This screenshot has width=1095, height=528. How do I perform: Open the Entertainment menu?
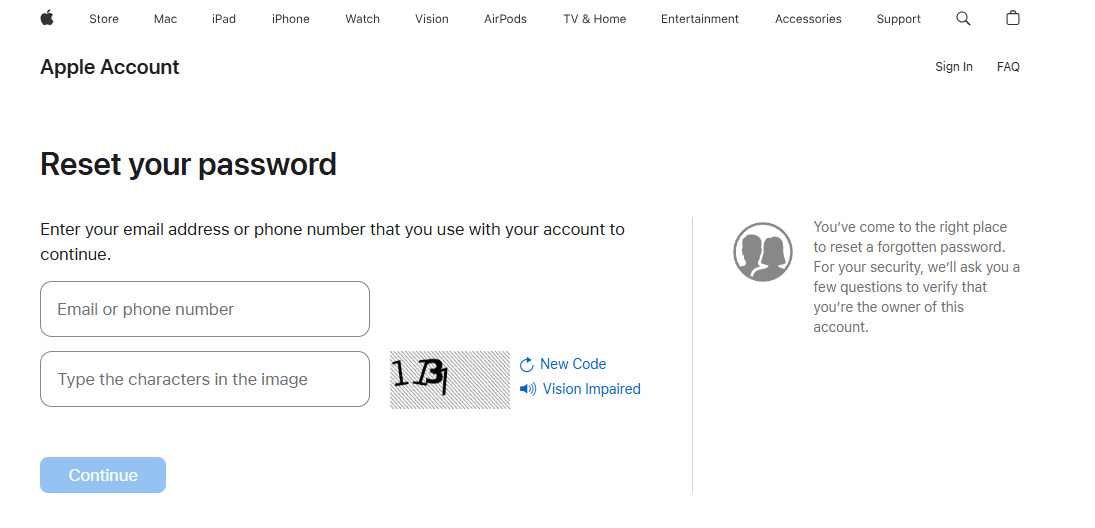coord(700,19)
